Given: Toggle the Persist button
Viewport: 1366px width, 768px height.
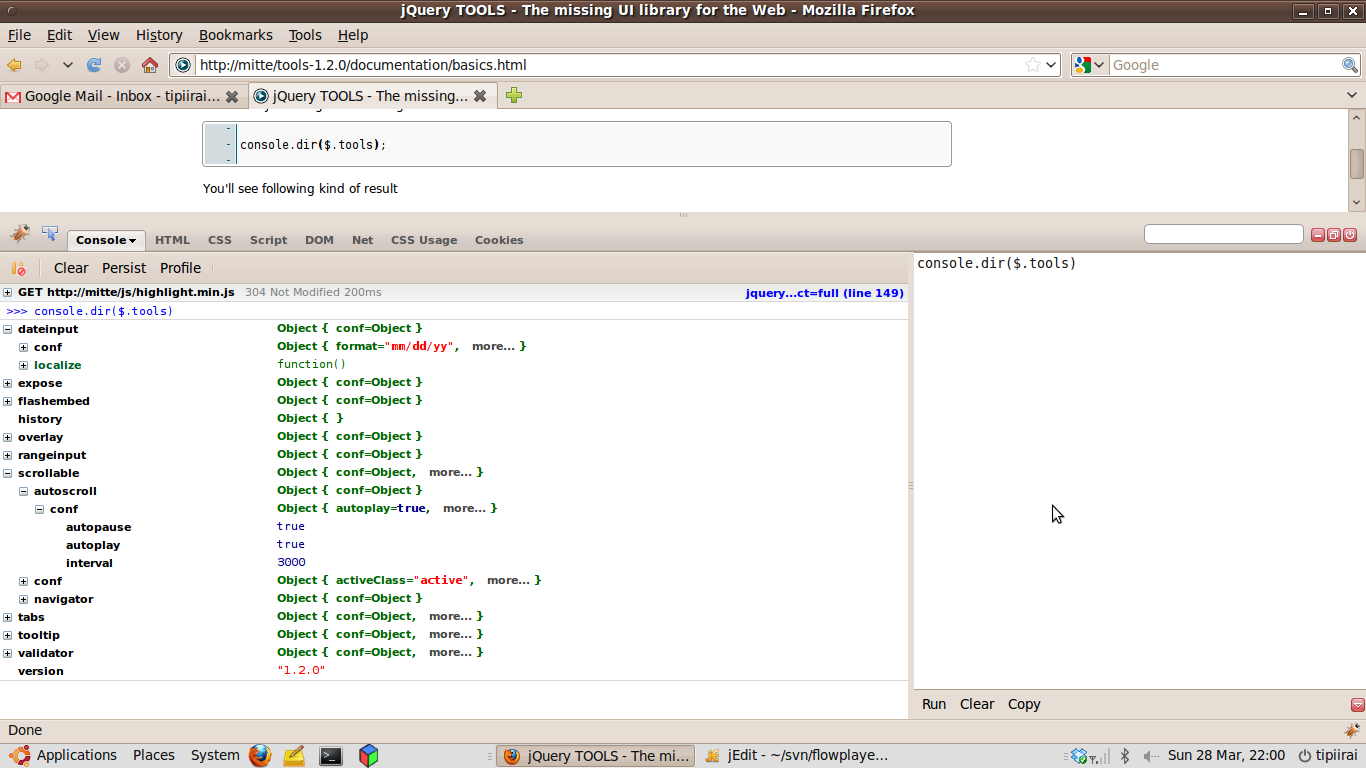Looking at the screenshot, I should pos(124,268).
